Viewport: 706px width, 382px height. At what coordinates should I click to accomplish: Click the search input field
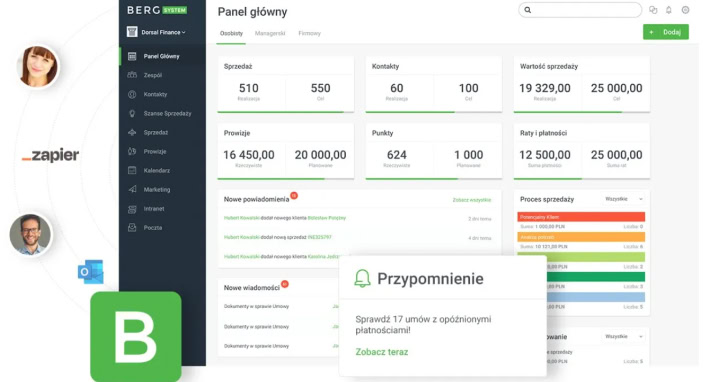coord(580,10)
